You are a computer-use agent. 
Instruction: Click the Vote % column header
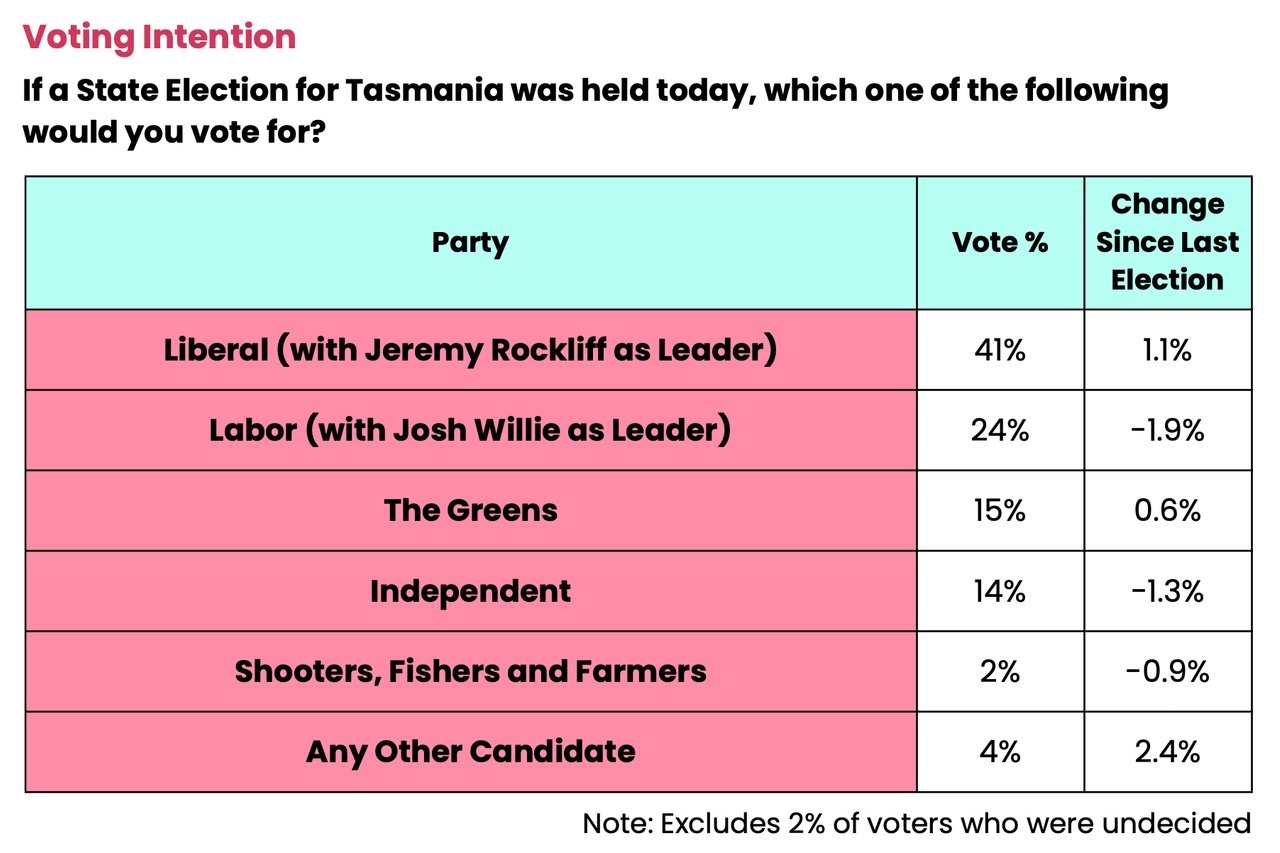[999, 242]
